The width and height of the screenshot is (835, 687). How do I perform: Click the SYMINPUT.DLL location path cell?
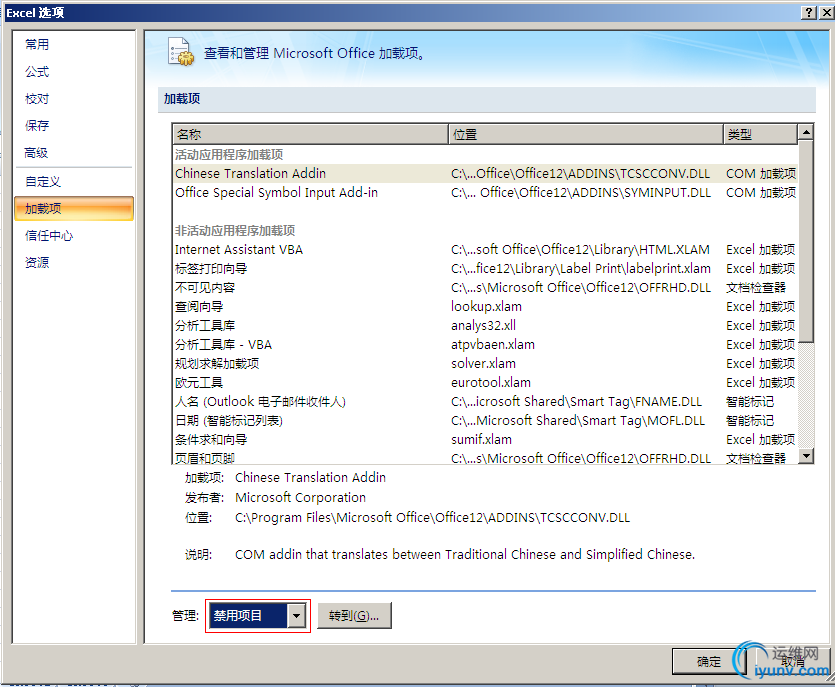(x=580, y=193)
